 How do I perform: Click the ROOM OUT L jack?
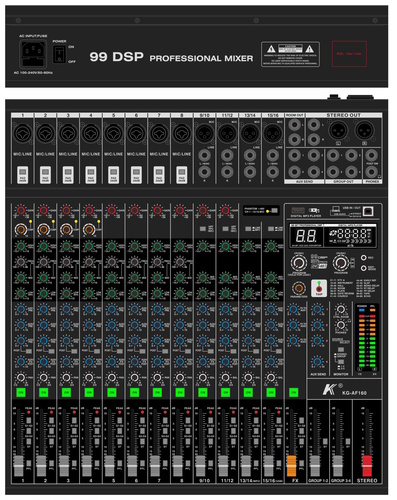click(x=294, y=125)
